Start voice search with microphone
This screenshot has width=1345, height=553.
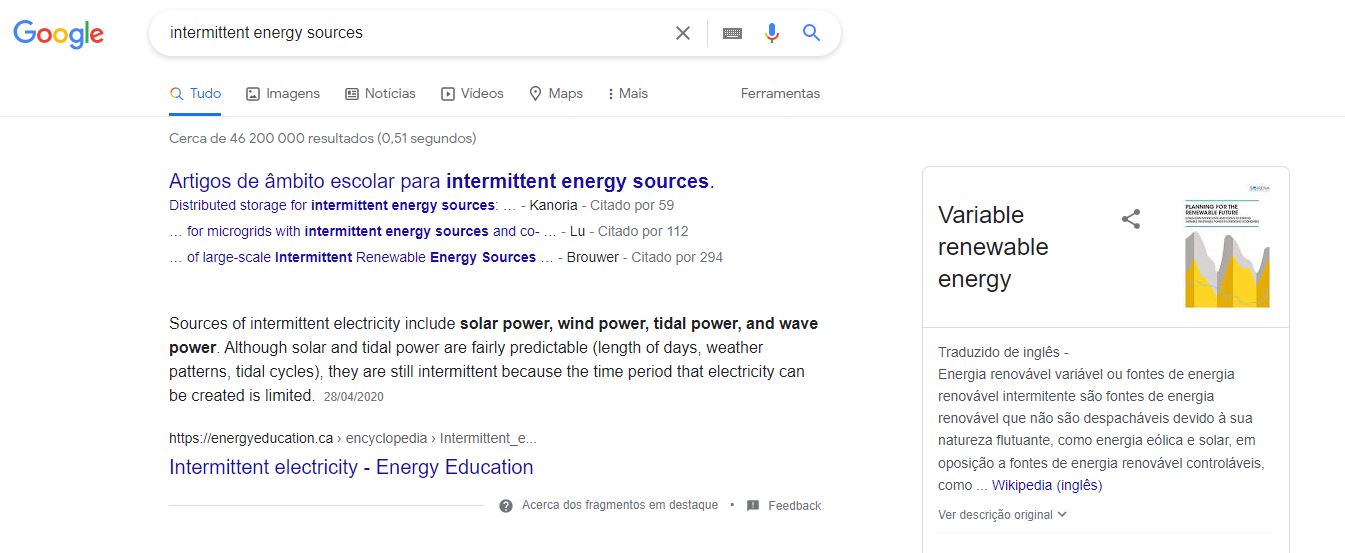point(771,33)
